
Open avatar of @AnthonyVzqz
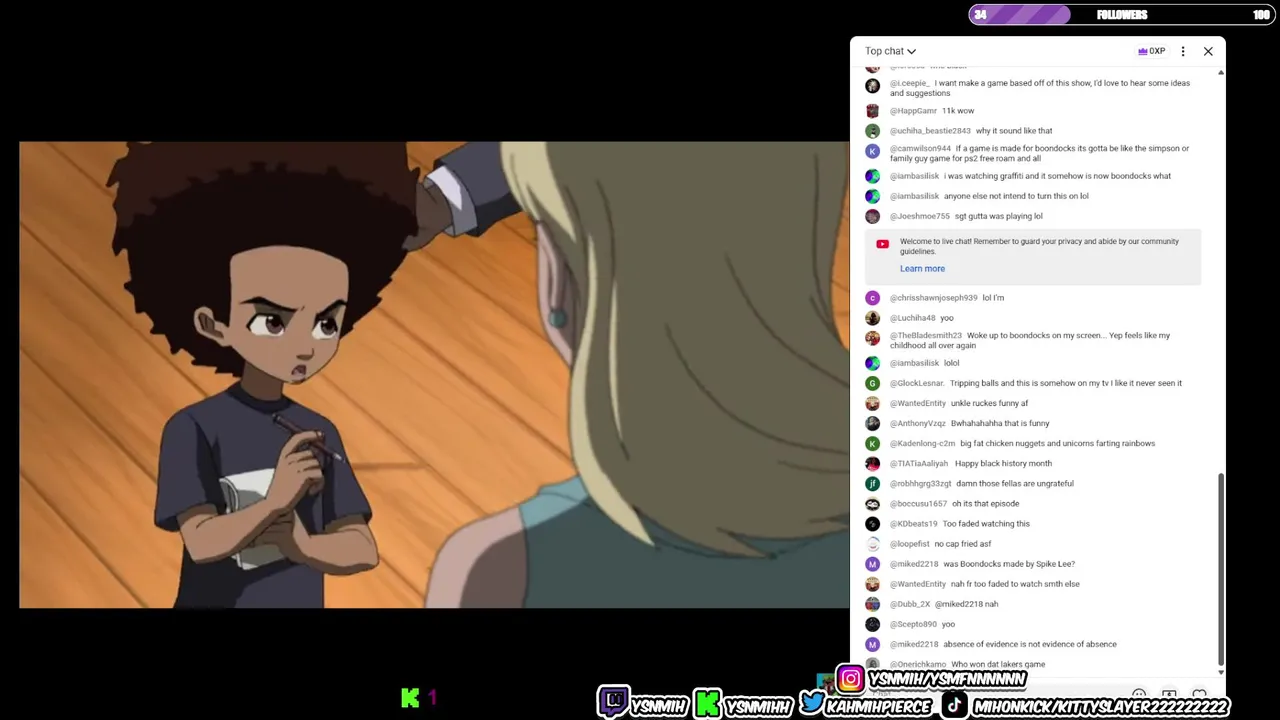pyautogui.click(x=872, y=423)
